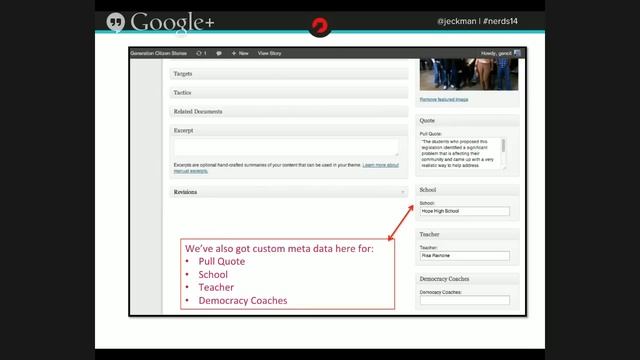The image size is (640, 360).
Task: Expand the Related Documents meta box
Action: point(289,111)
